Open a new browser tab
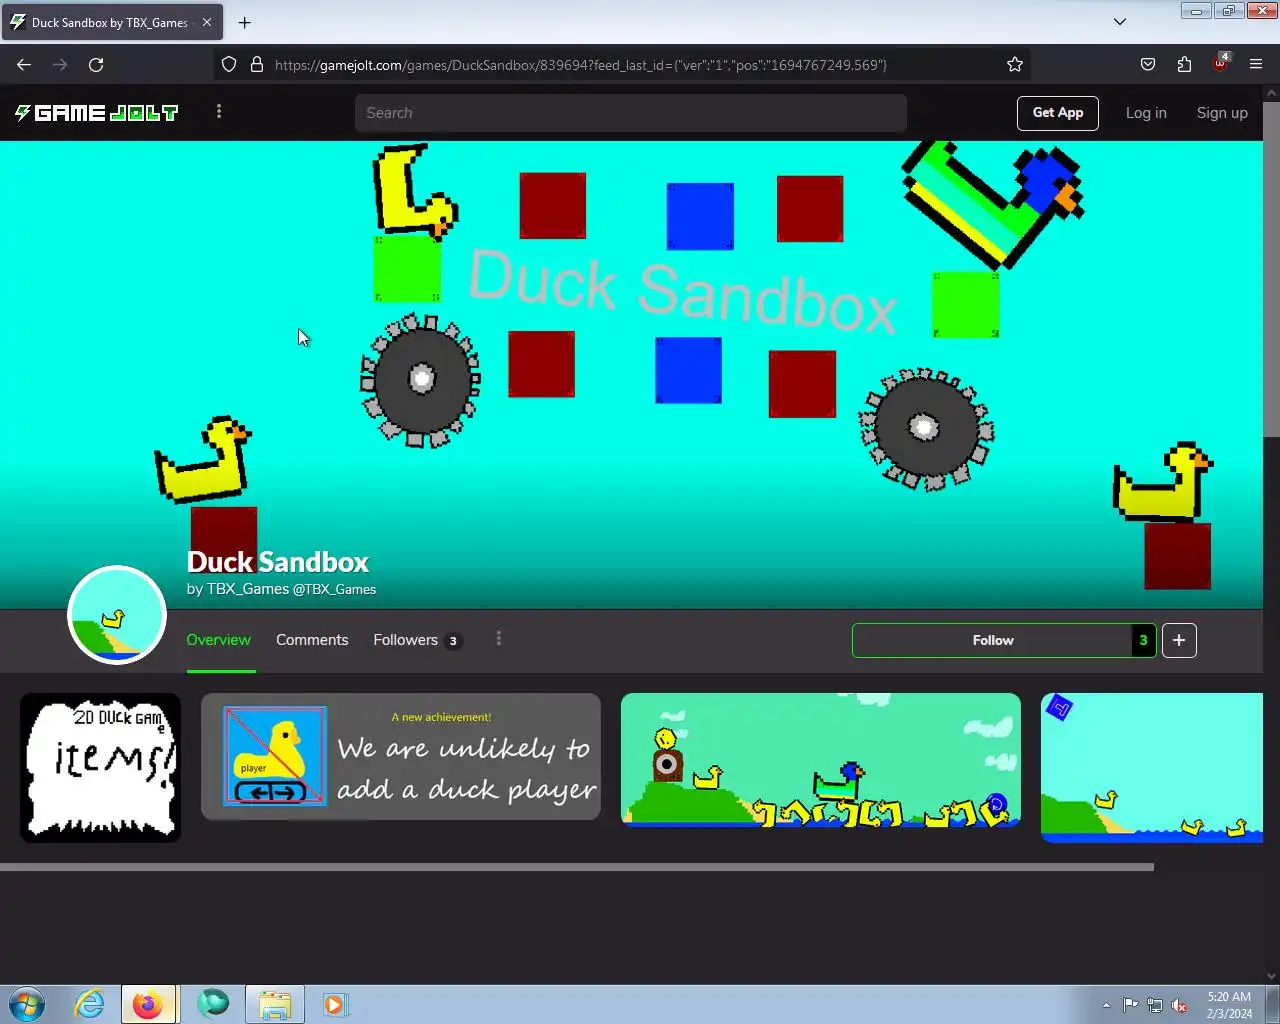 click(x=245, y=22)
